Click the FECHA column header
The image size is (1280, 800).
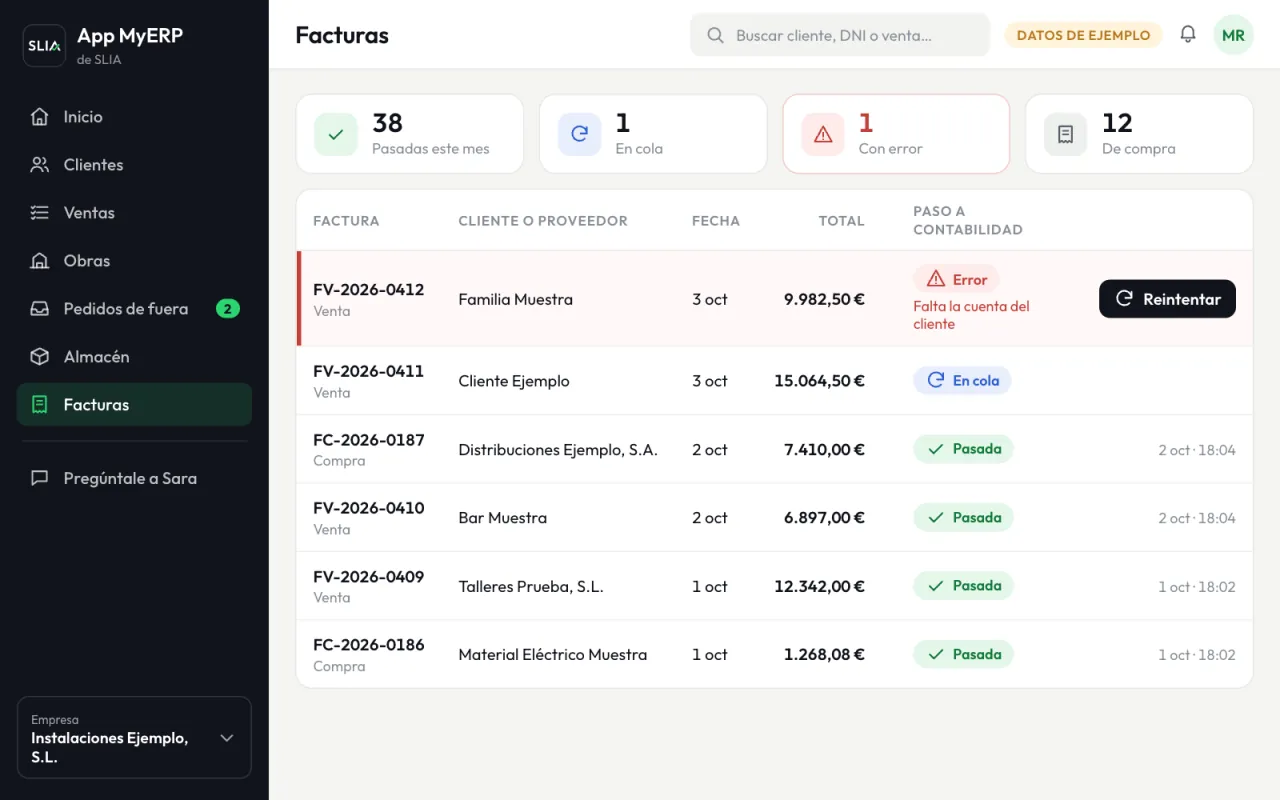(x=716, y=221)
